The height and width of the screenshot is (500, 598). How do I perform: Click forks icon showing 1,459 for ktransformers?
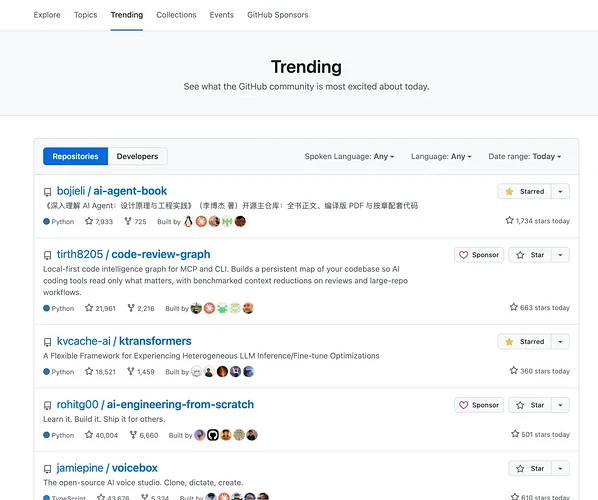click(x=130, y=371)
